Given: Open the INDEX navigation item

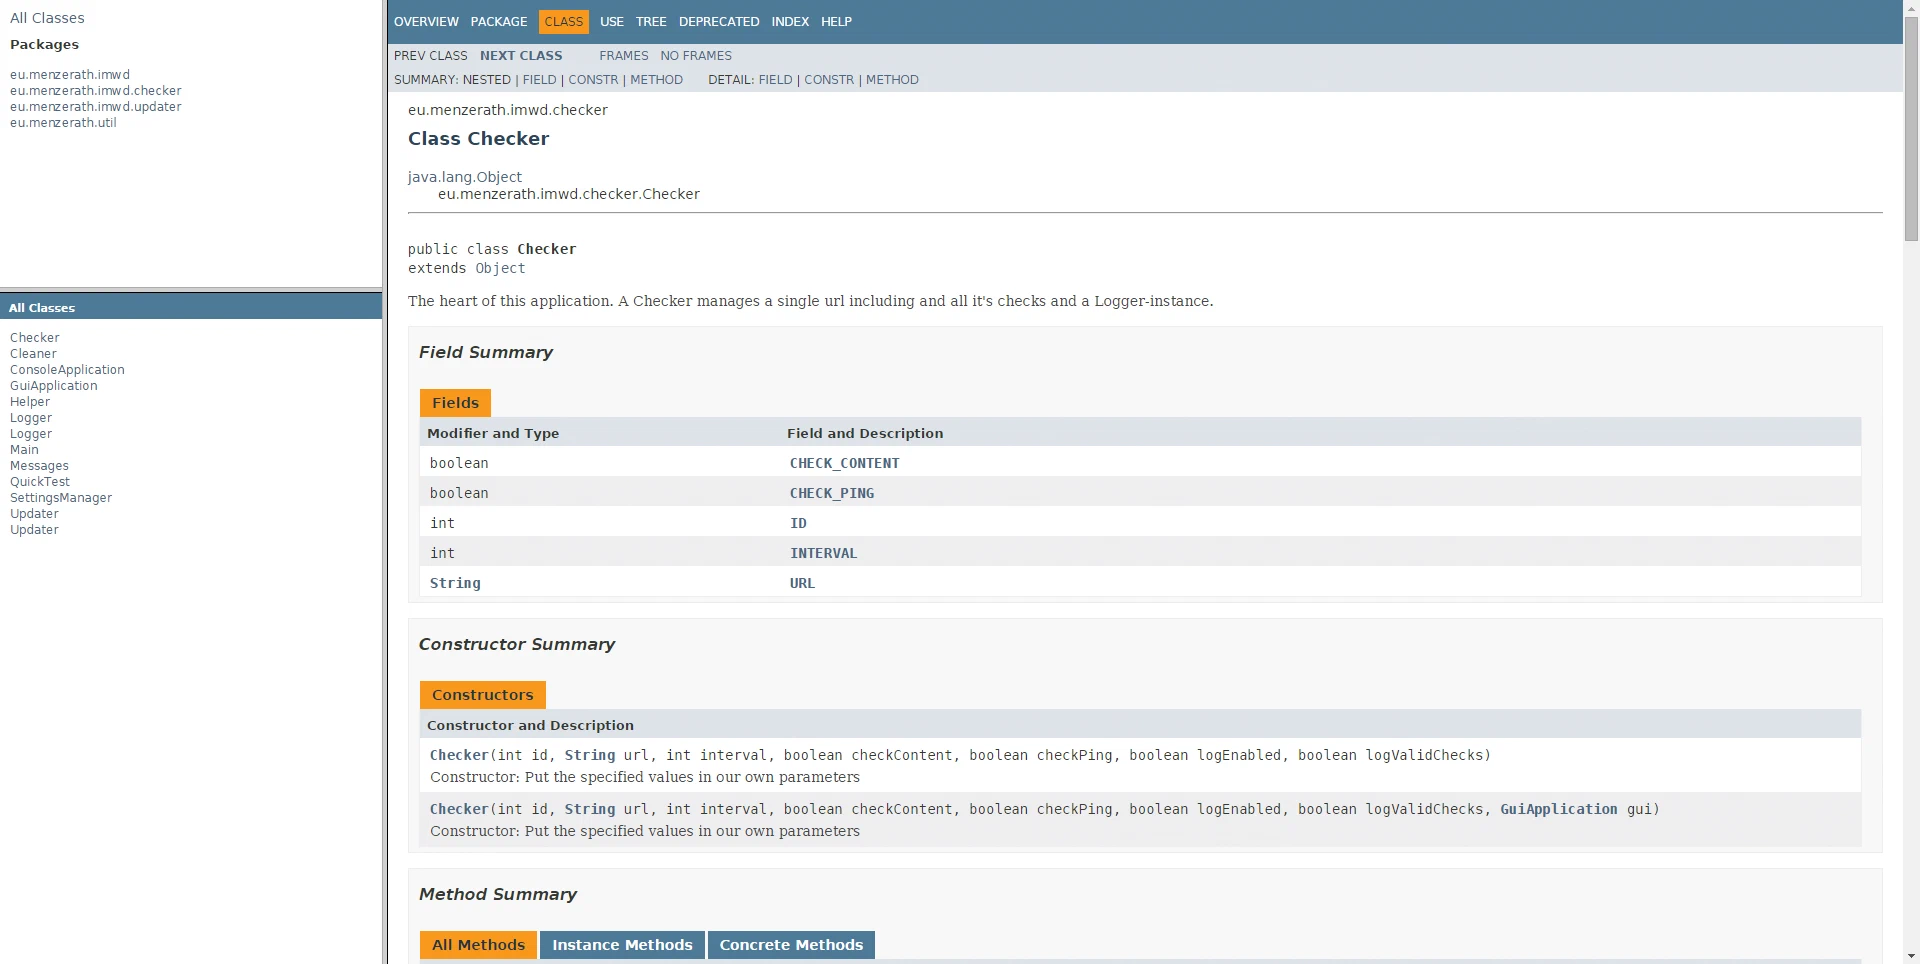Looking at the screenshot, I should (x=790, y=21).
